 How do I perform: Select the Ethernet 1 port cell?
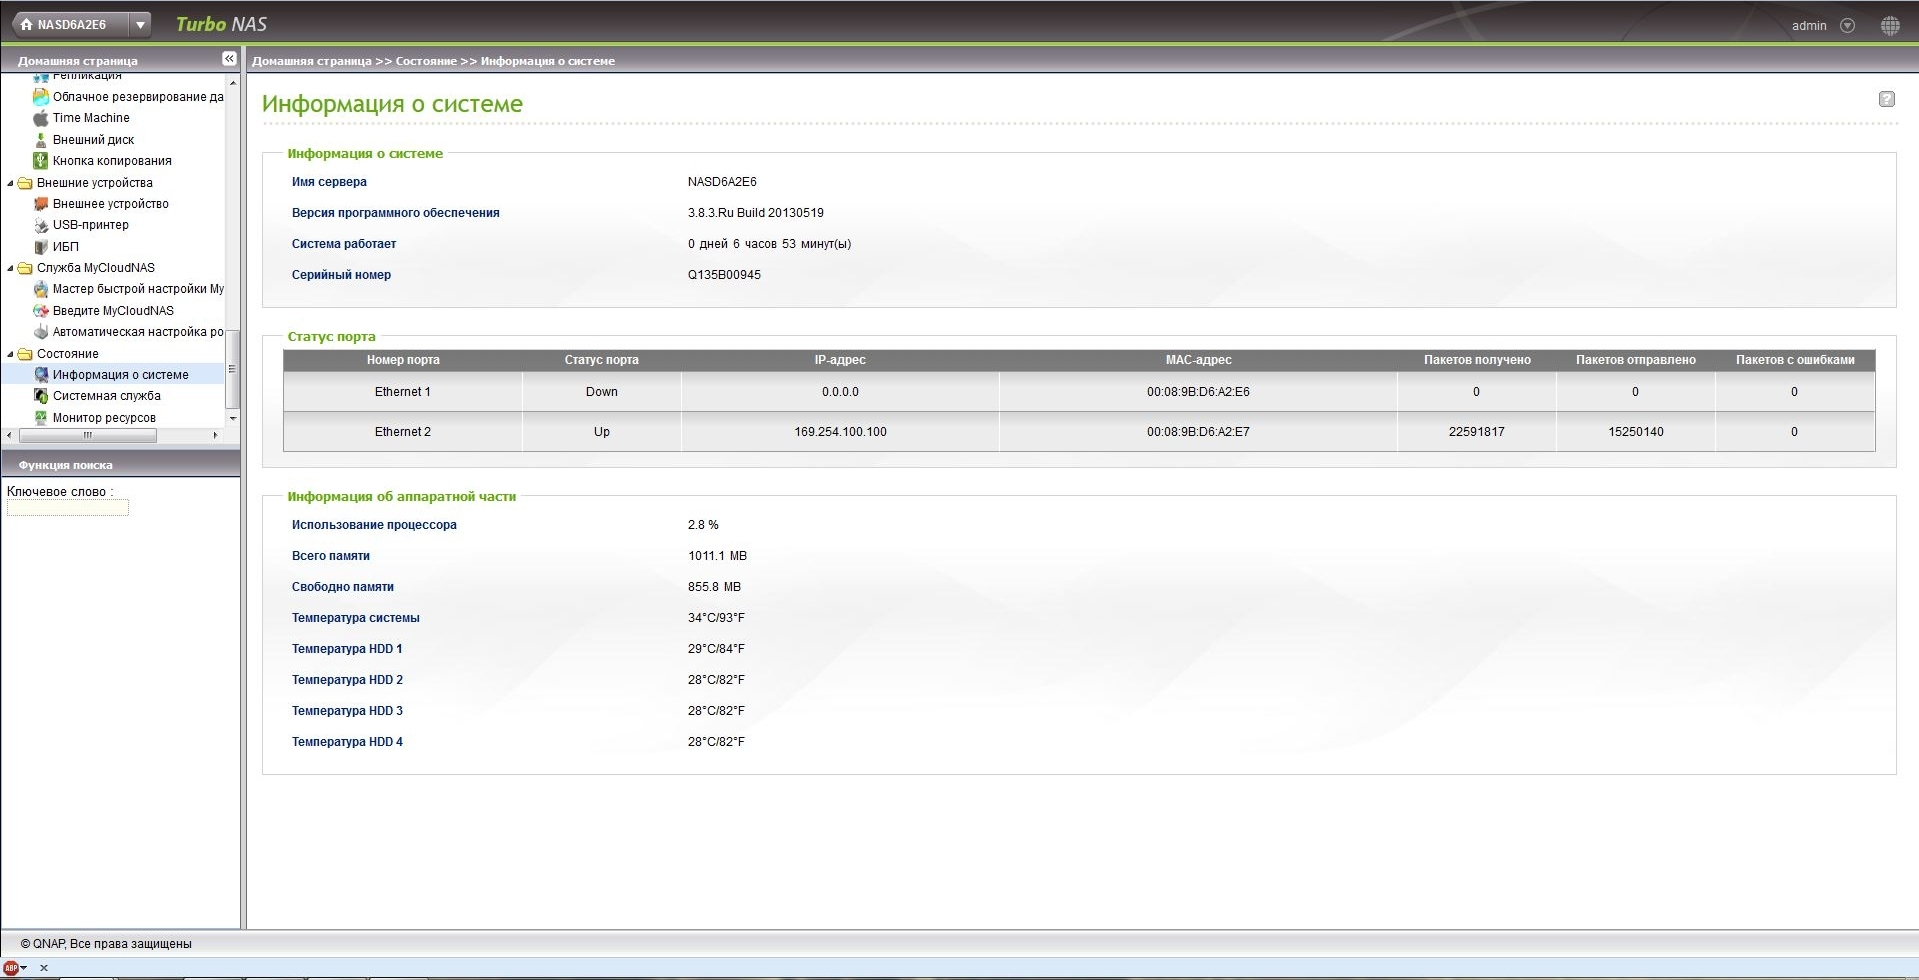pos(403,392)
